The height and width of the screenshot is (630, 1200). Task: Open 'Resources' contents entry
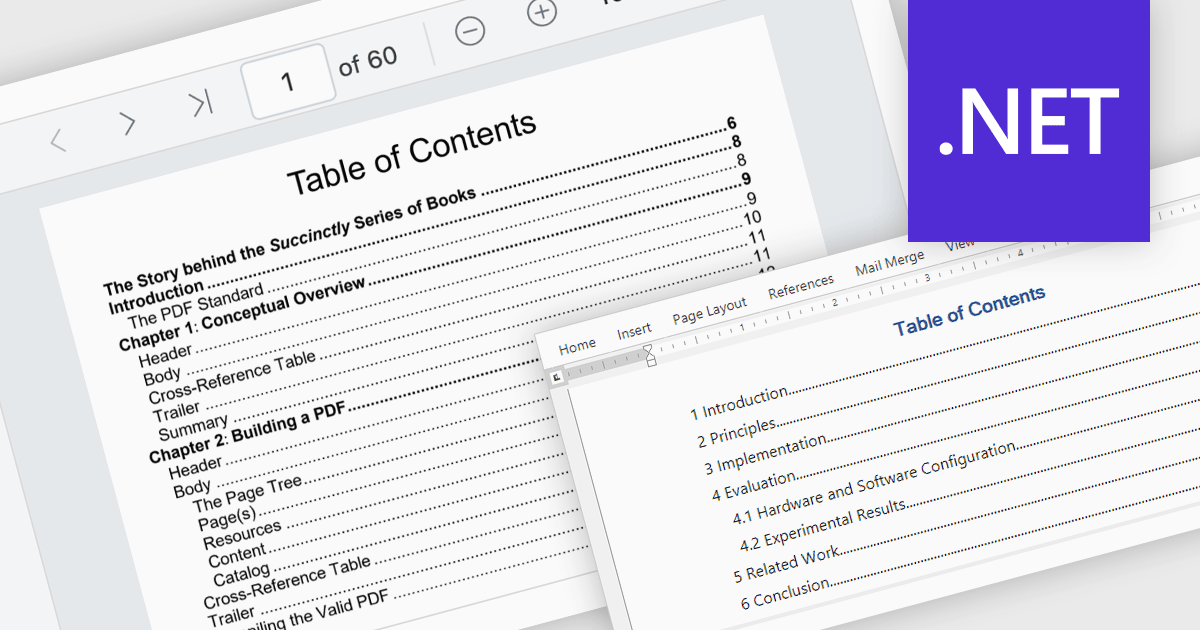pos(242,533)
